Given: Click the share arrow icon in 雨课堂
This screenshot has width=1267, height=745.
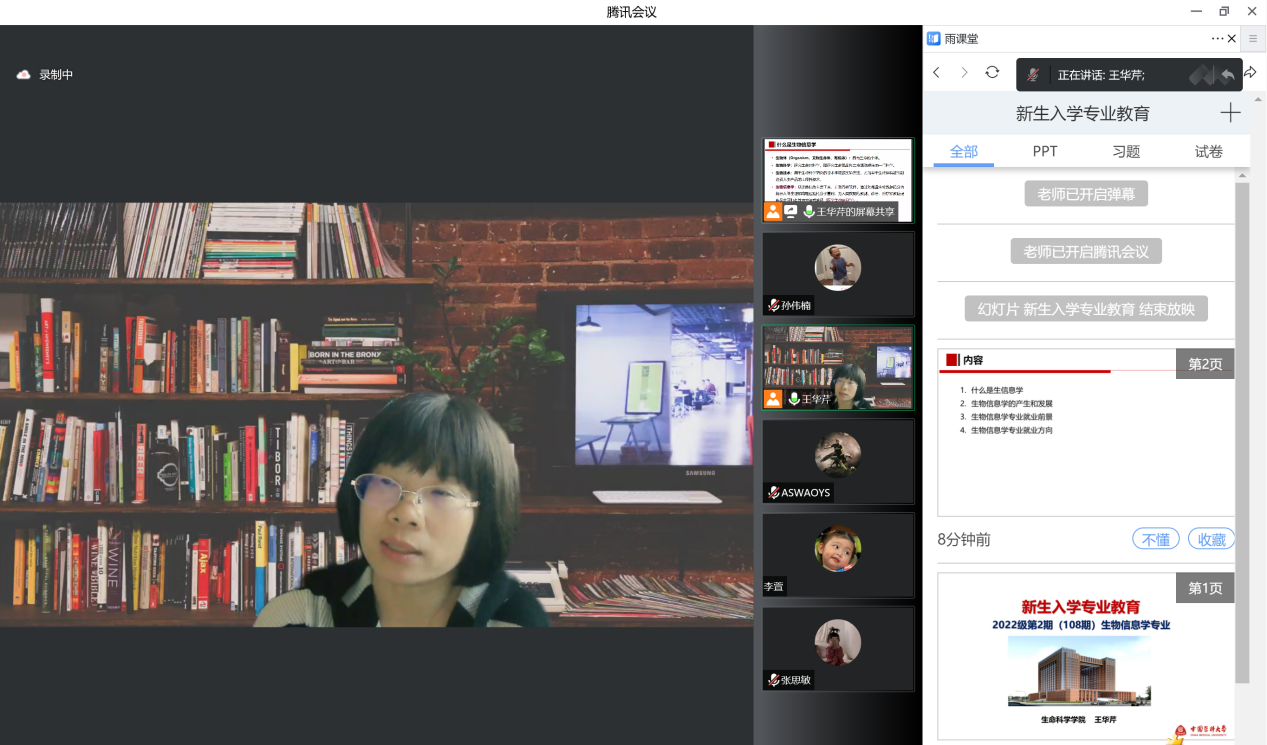Looking at the screenshot, I should 1250,73.
